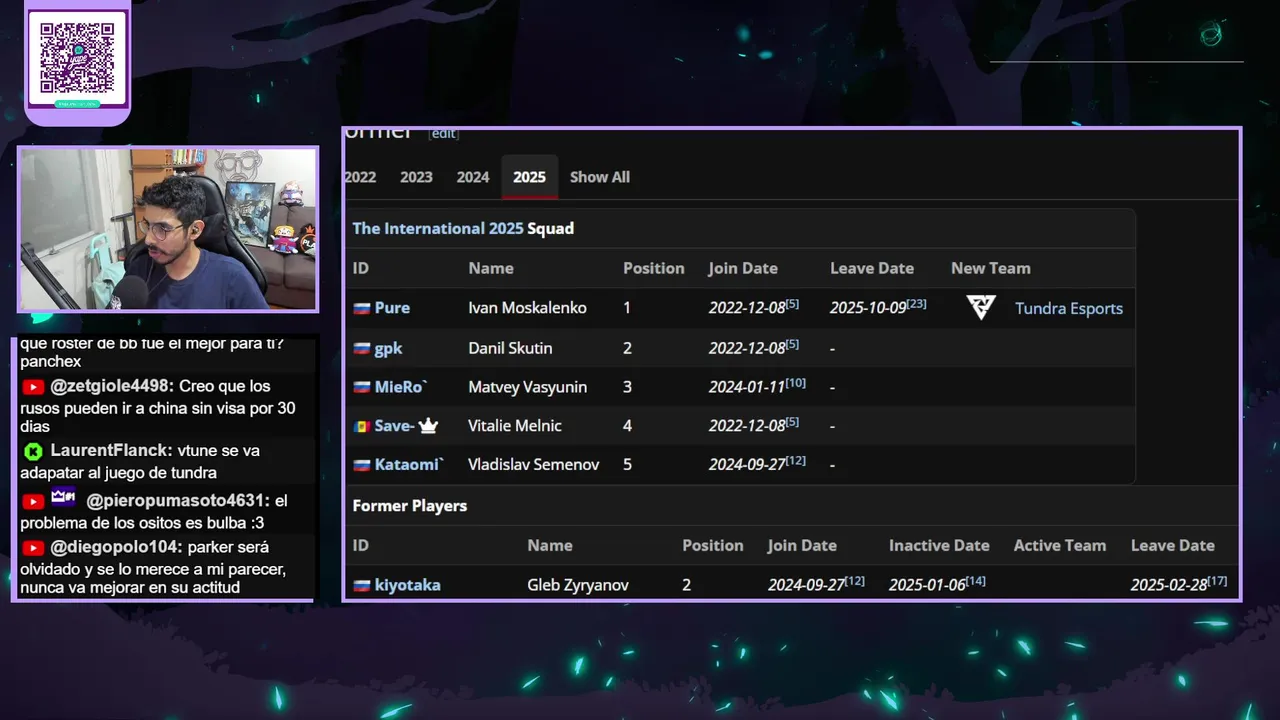Click the QR code at the top left
Viewport: 1280px width, 720px height.
pos(77,56)
